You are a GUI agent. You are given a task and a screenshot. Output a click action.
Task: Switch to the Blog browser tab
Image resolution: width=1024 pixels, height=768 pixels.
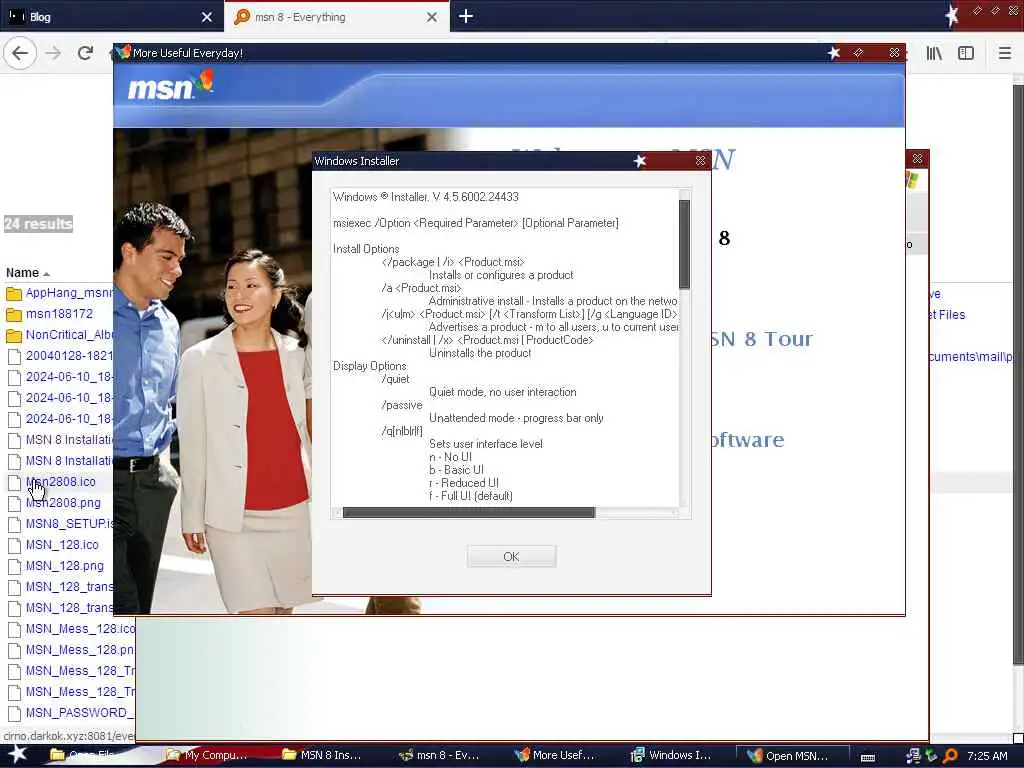(112, 17)
